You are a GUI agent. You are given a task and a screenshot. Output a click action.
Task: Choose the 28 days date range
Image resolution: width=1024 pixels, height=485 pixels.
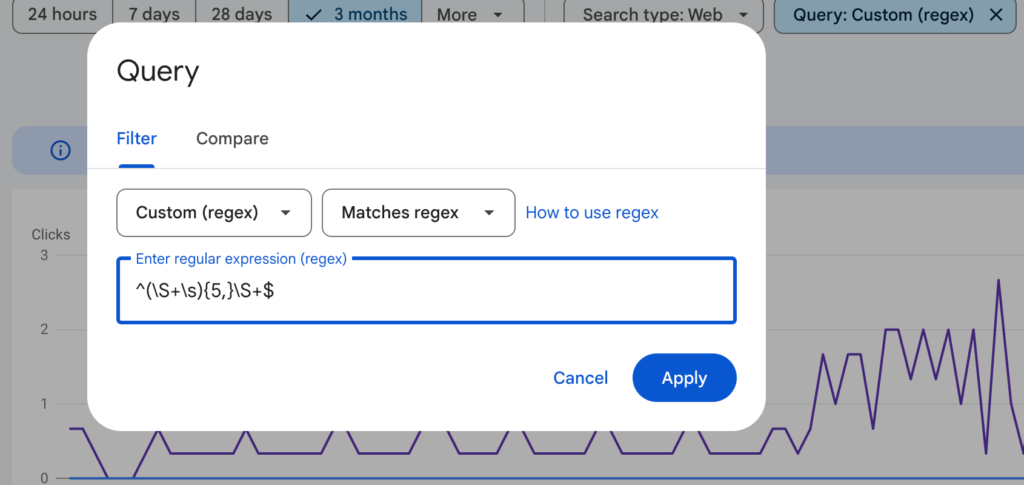pyautogui.click(x=241, y=15)
